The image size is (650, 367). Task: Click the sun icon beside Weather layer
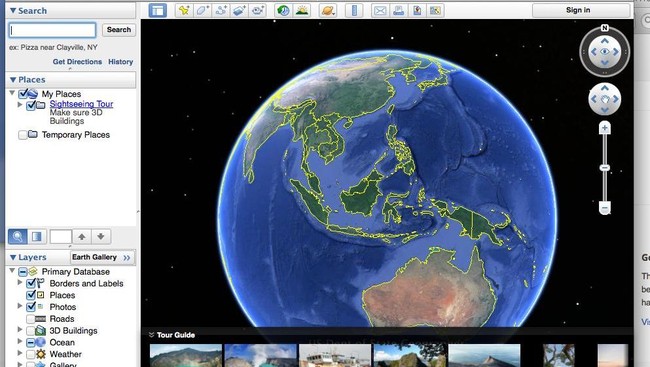pyautogui.click(x=41, y=354)
